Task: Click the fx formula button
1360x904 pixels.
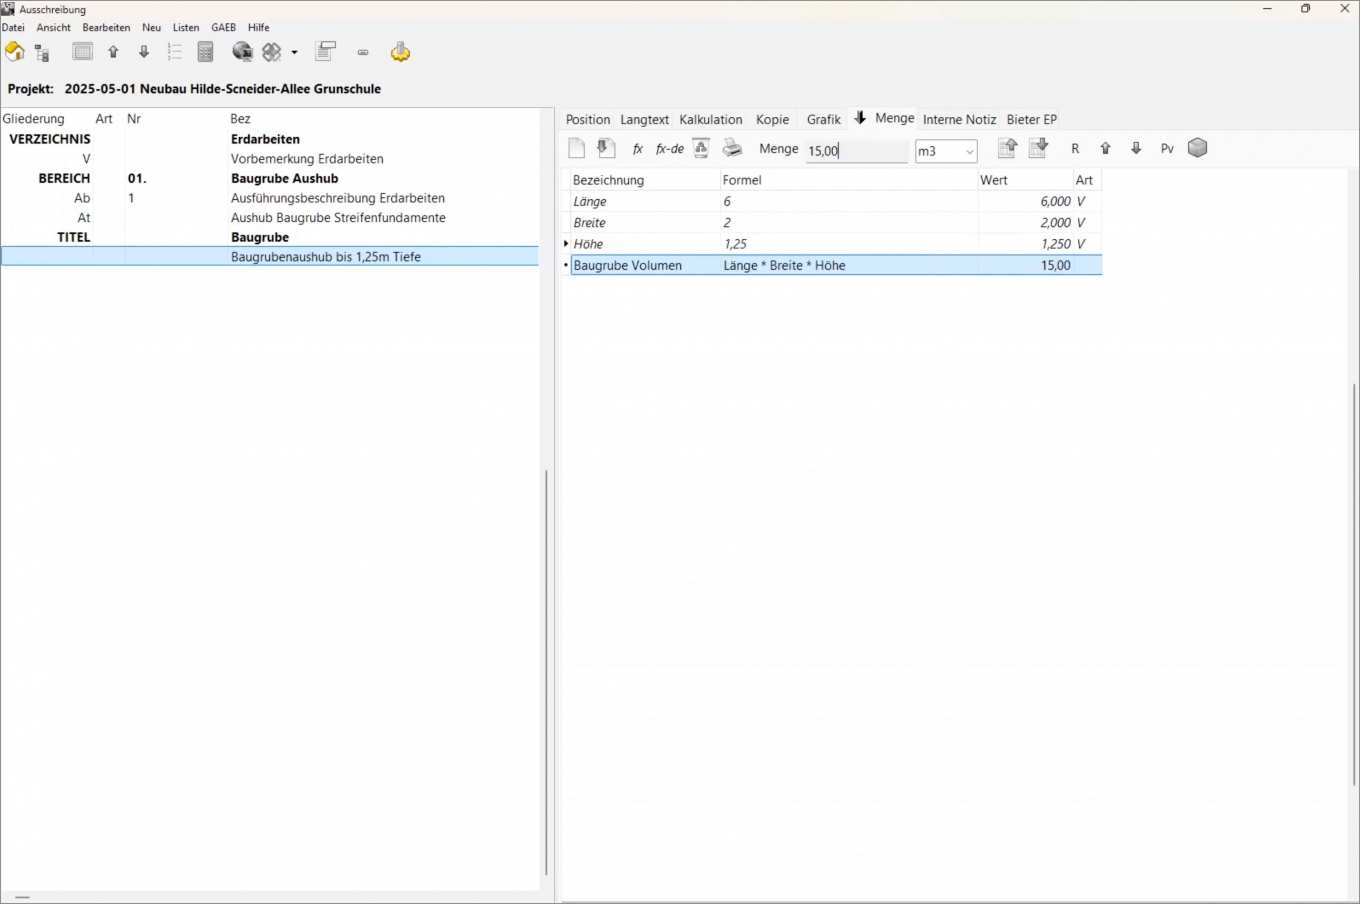Action: 637,149
